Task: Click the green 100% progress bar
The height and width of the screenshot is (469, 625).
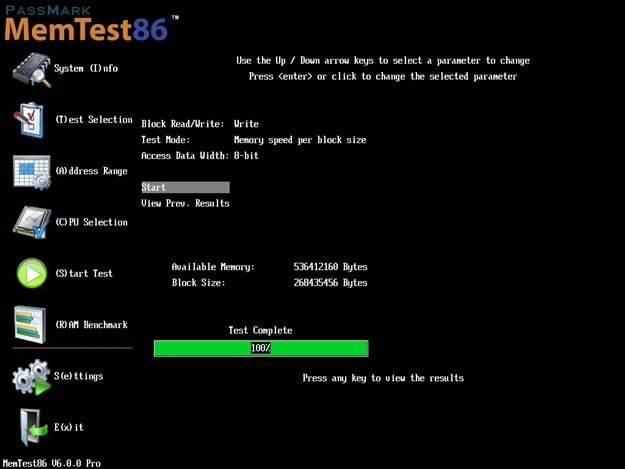Action: (261, 348)
